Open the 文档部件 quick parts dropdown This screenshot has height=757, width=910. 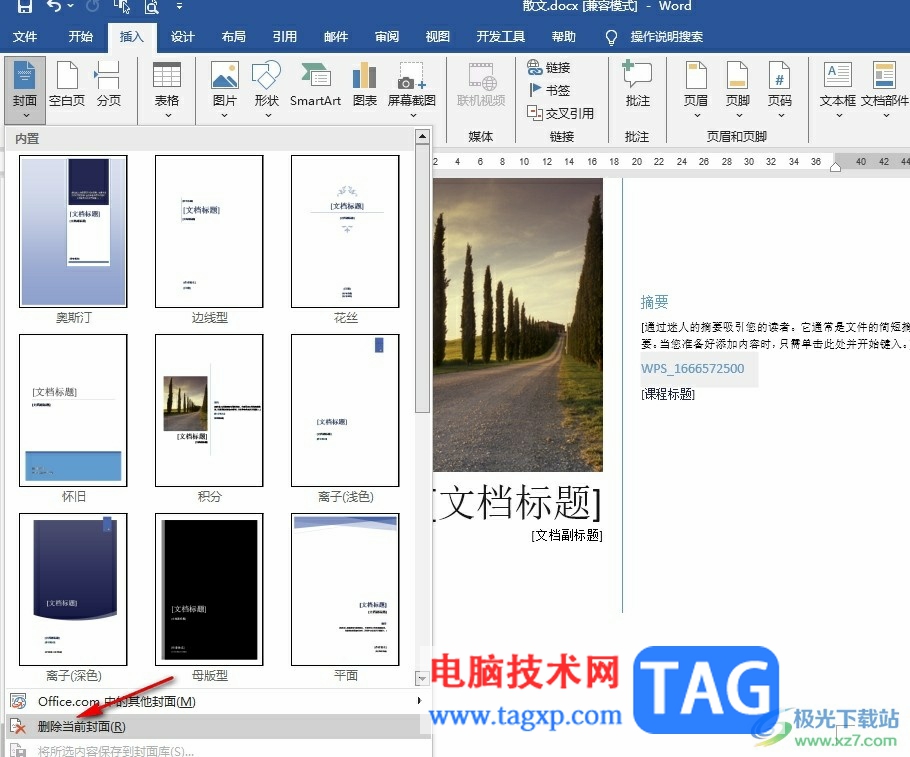884,89
